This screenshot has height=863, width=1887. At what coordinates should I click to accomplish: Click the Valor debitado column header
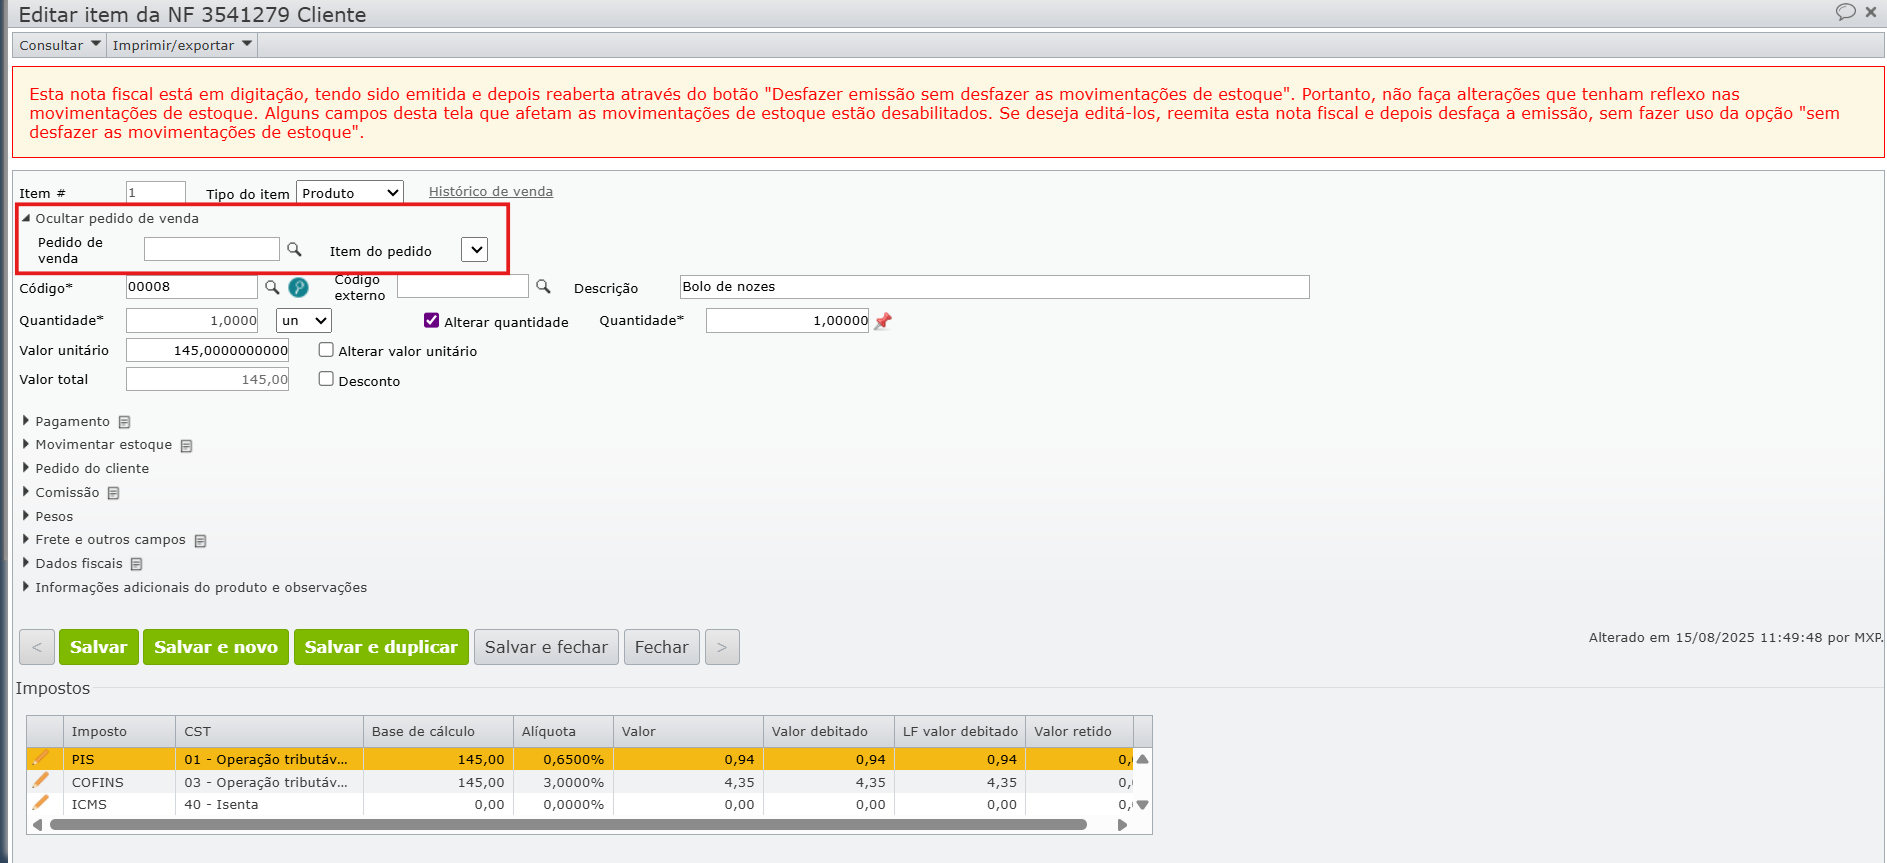point(829,732)
